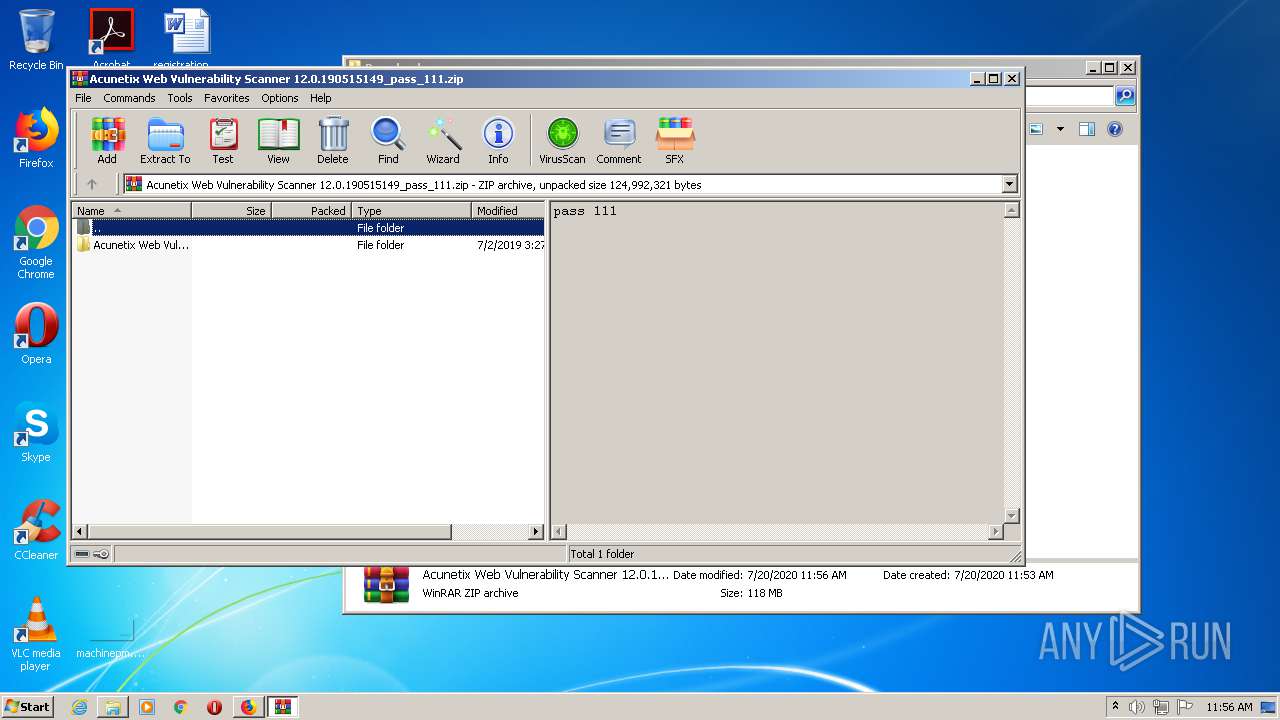
Task: Click the volume speaker tray icon
Action: (1137, 707)
